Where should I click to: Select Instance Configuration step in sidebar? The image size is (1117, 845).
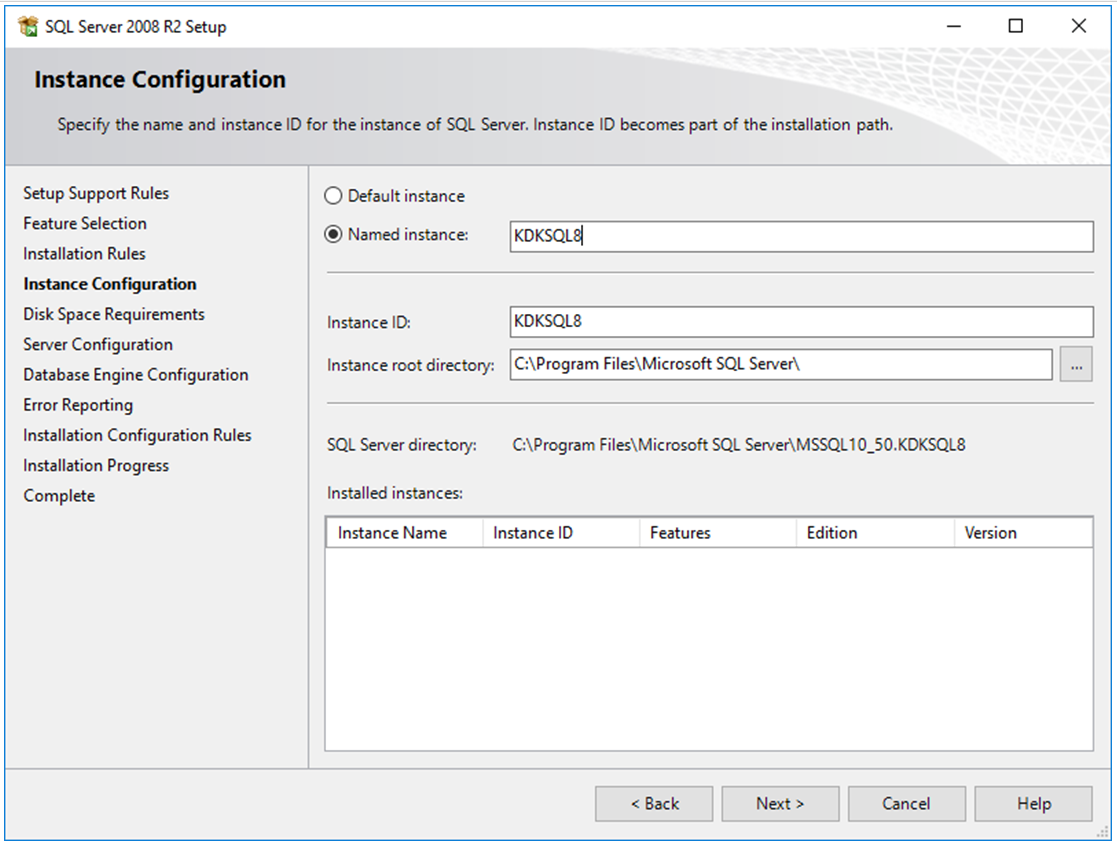click(x=110, y=284)
